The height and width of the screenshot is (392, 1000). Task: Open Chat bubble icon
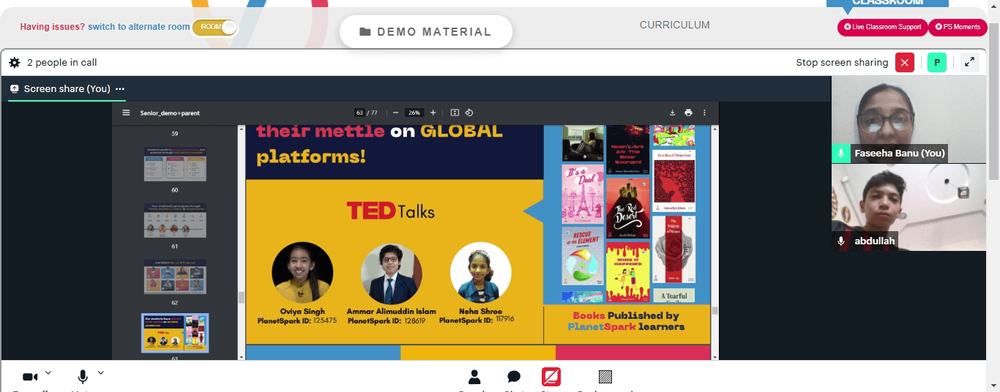[514, 377]
